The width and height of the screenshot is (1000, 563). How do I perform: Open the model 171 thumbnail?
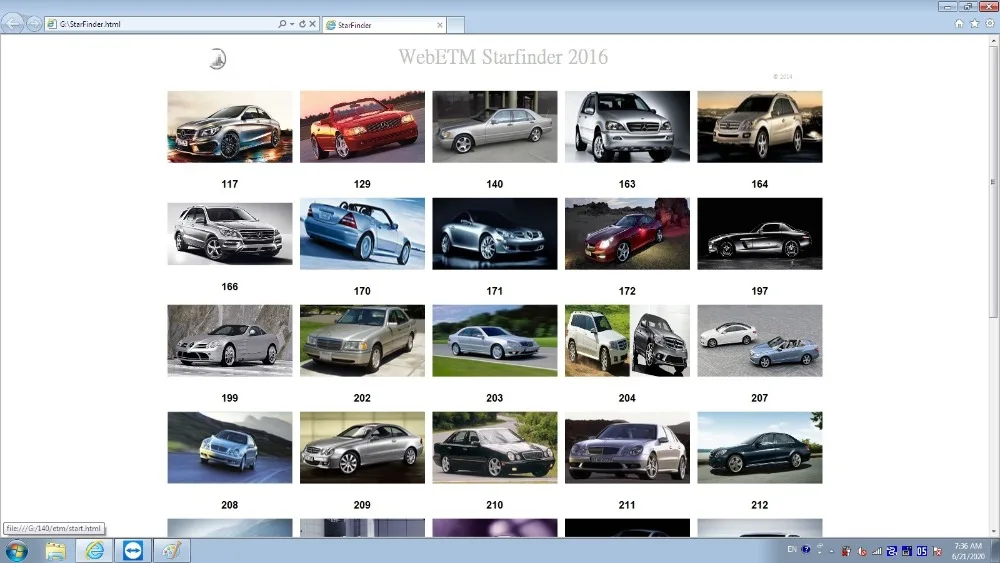point(495,233)
